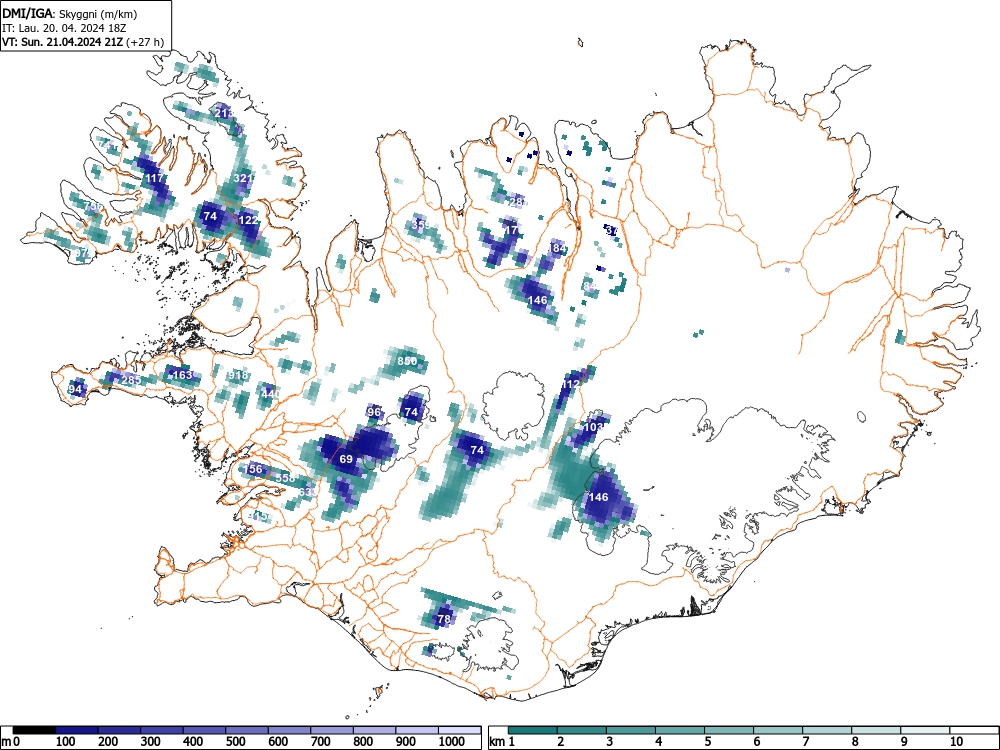This screenshot has height=750, width=1000.
Task: Click the '117' visibility value on the map
Action: [154, 178]
